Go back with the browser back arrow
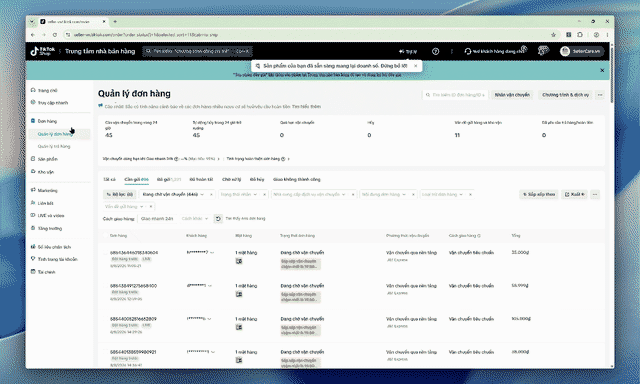 [x=33, y=35]
